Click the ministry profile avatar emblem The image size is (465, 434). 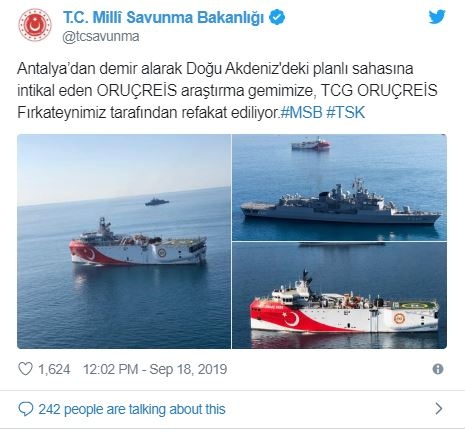[x=35, y=25]
